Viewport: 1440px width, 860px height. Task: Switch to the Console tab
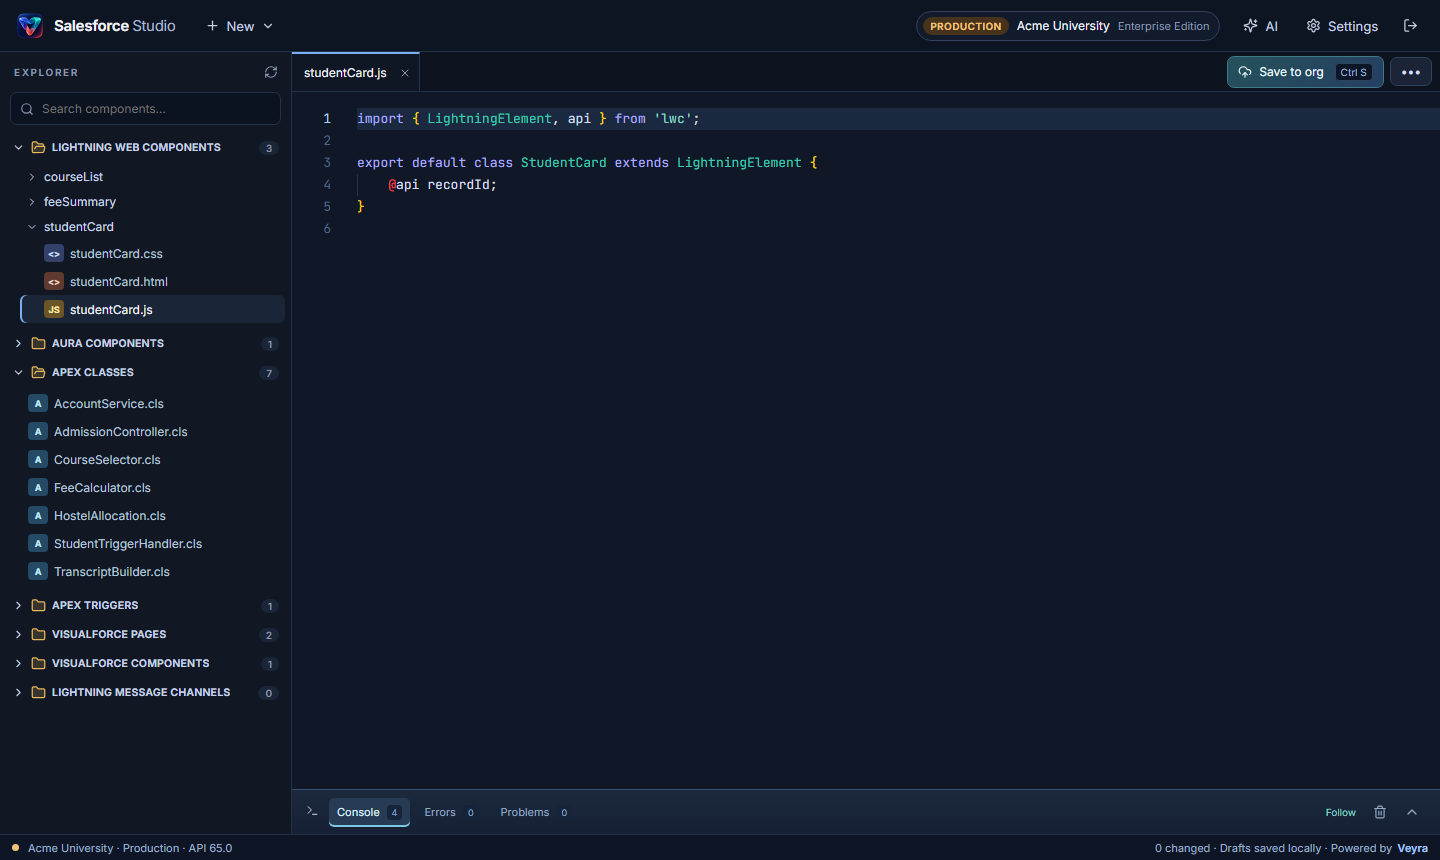coord(369,812)
